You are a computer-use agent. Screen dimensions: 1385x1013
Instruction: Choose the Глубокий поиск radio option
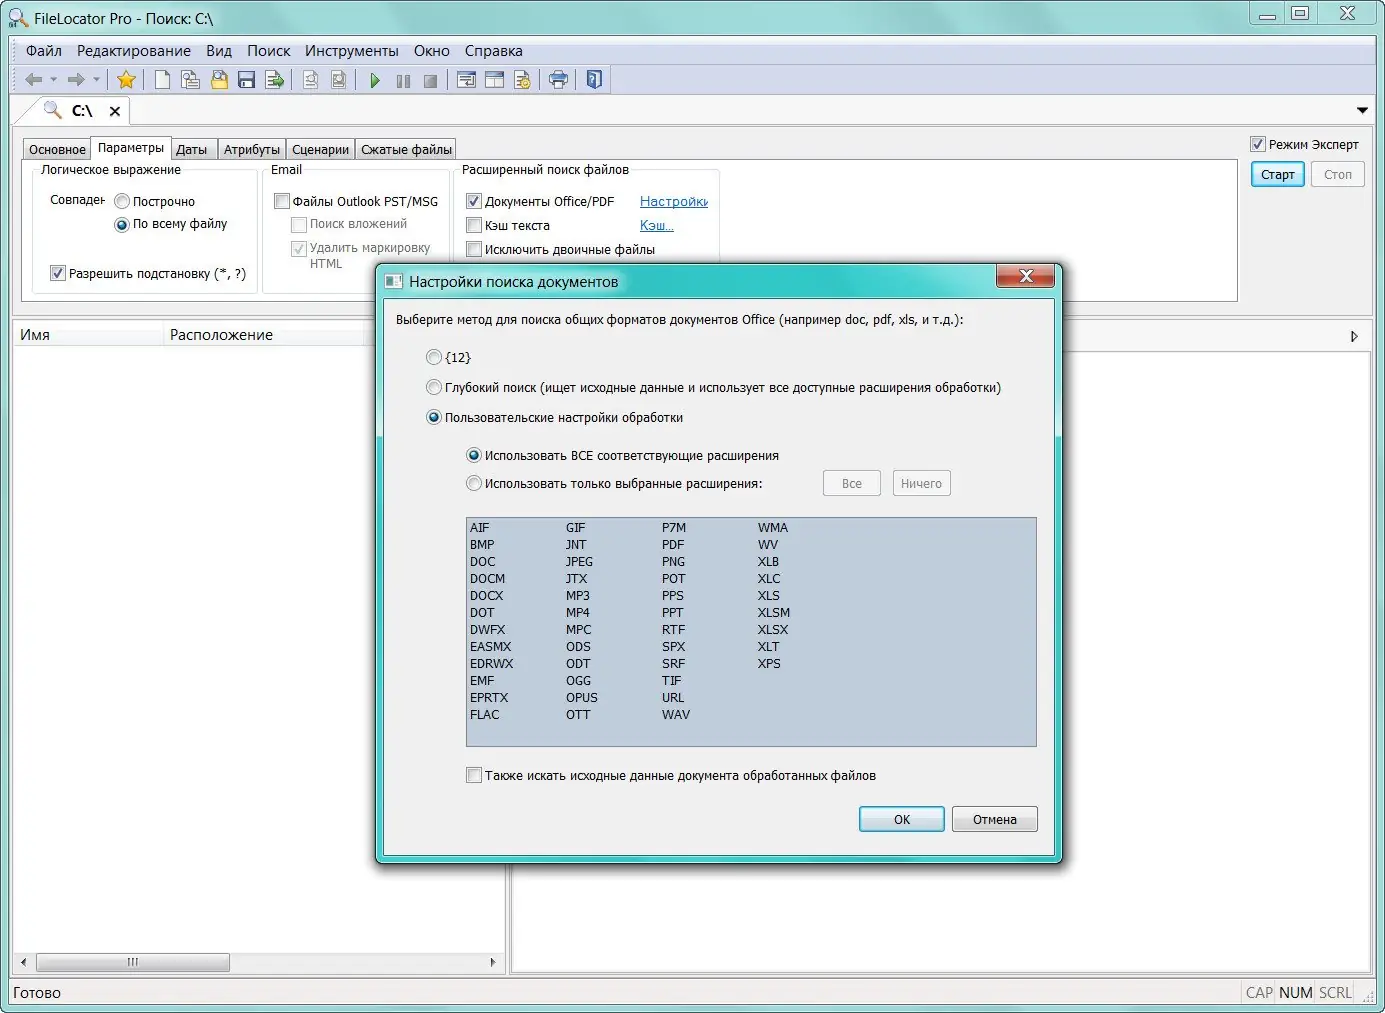[x=434, y=387]
